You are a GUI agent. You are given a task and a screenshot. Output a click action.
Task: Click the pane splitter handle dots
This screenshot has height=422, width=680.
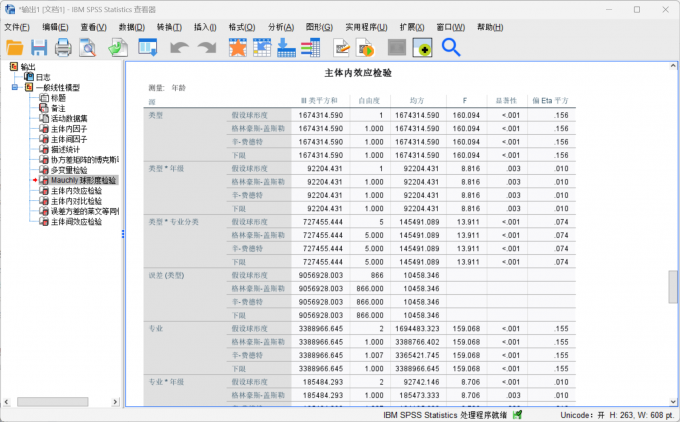[123, 234]
